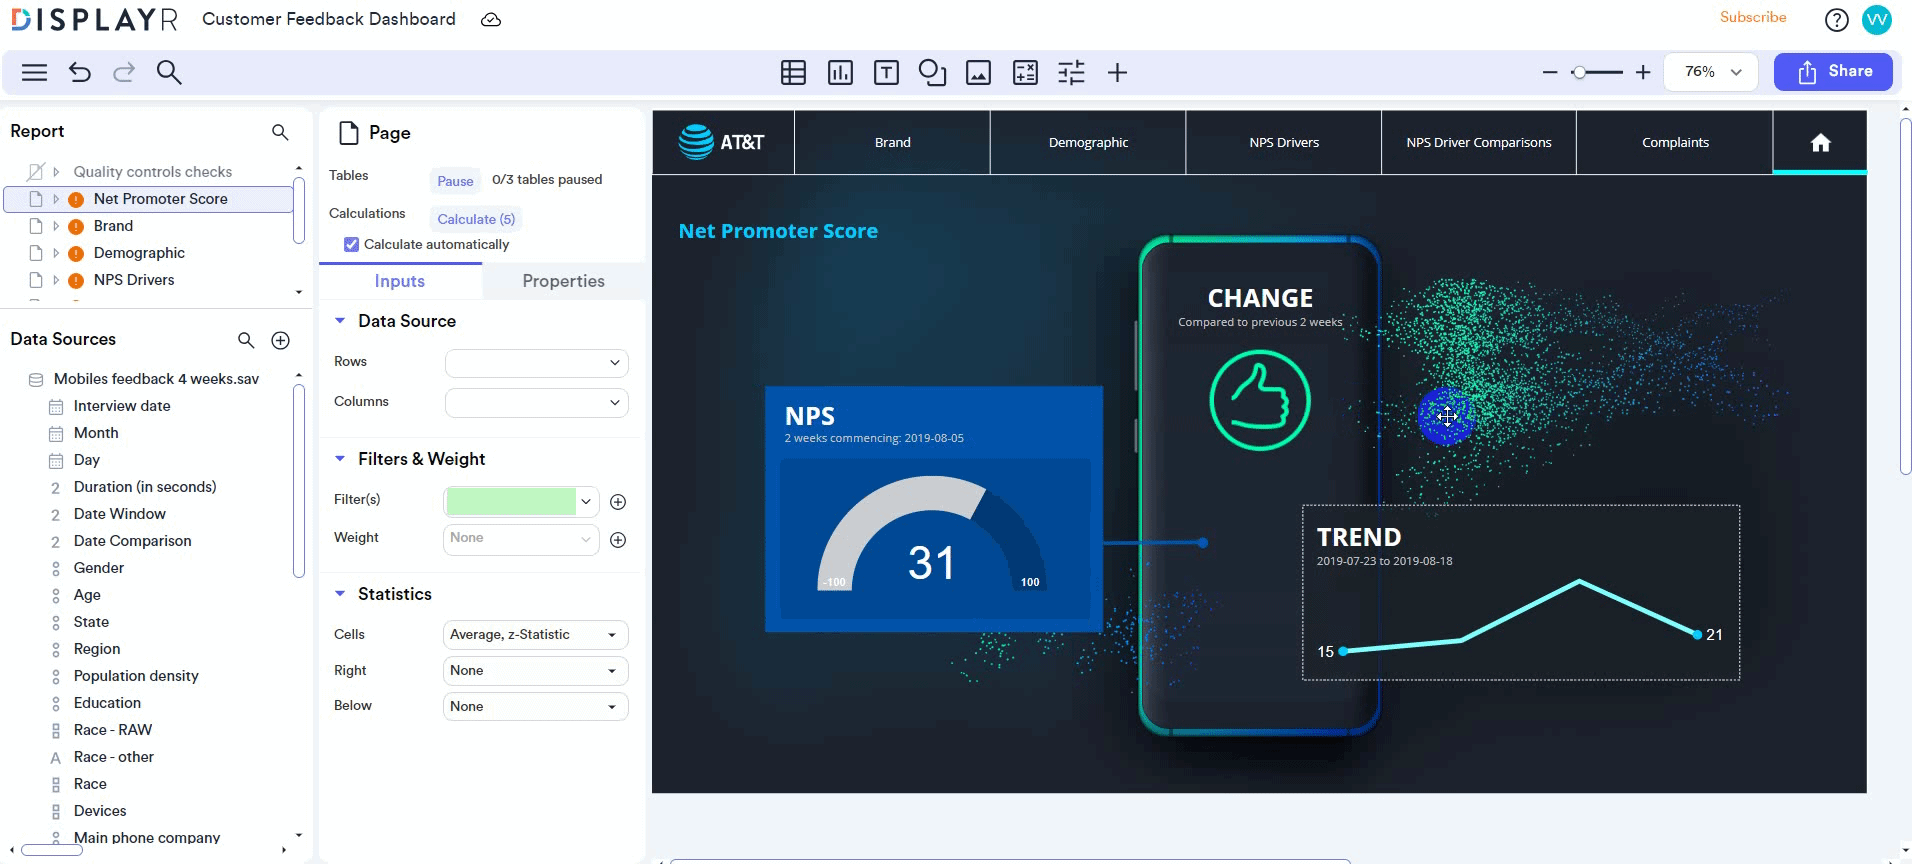Select the Interview date variable
The image size is (1912, 864).
[x=122, y=406]
